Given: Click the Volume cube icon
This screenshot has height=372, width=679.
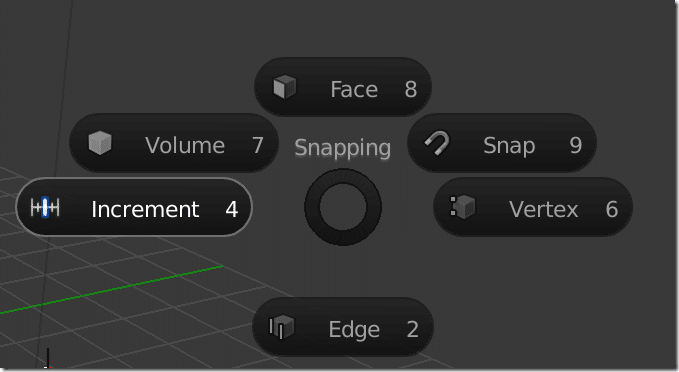Looking at the screenshot, I should tap(100, 142).
